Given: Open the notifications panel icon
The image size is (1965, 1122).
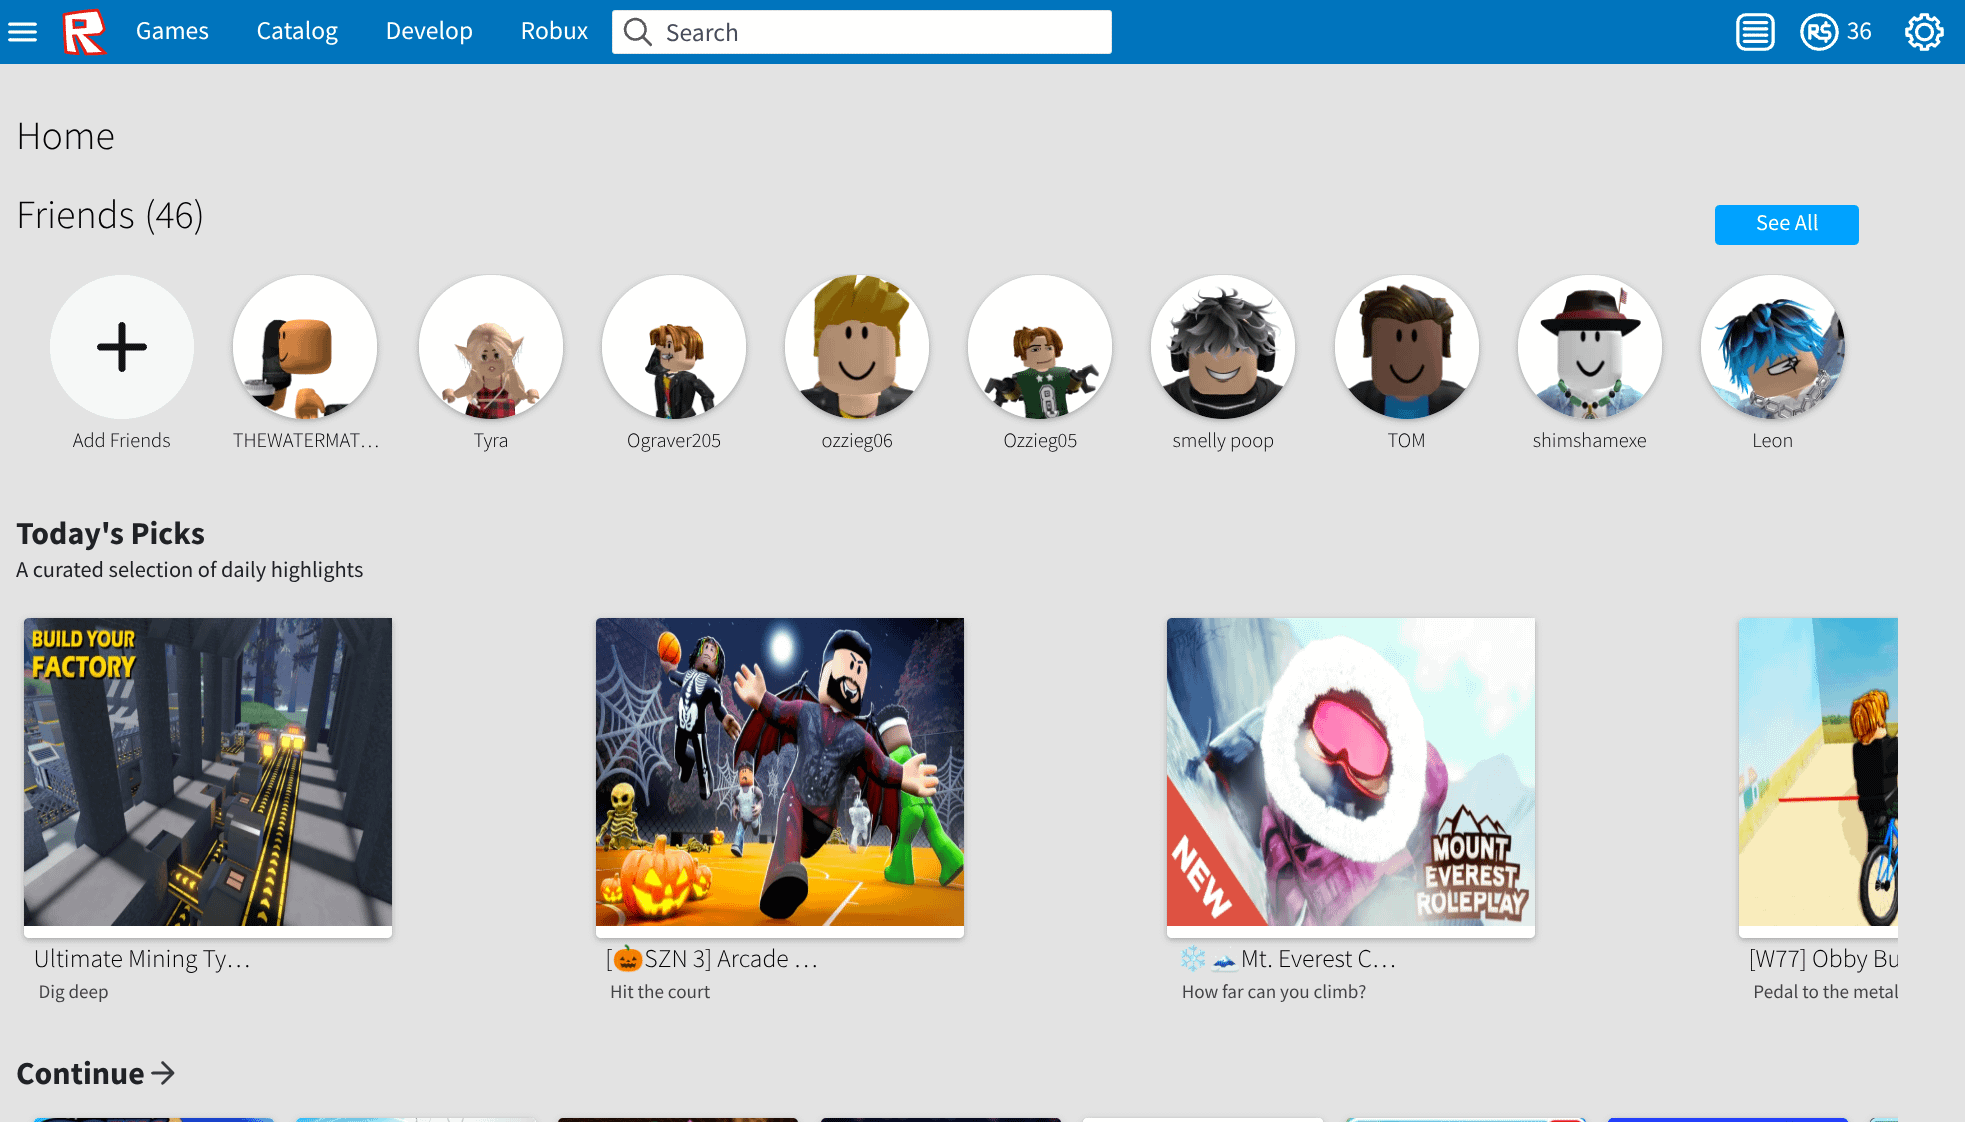Looking at the screenshot, I should click(x=1754, y=31).
